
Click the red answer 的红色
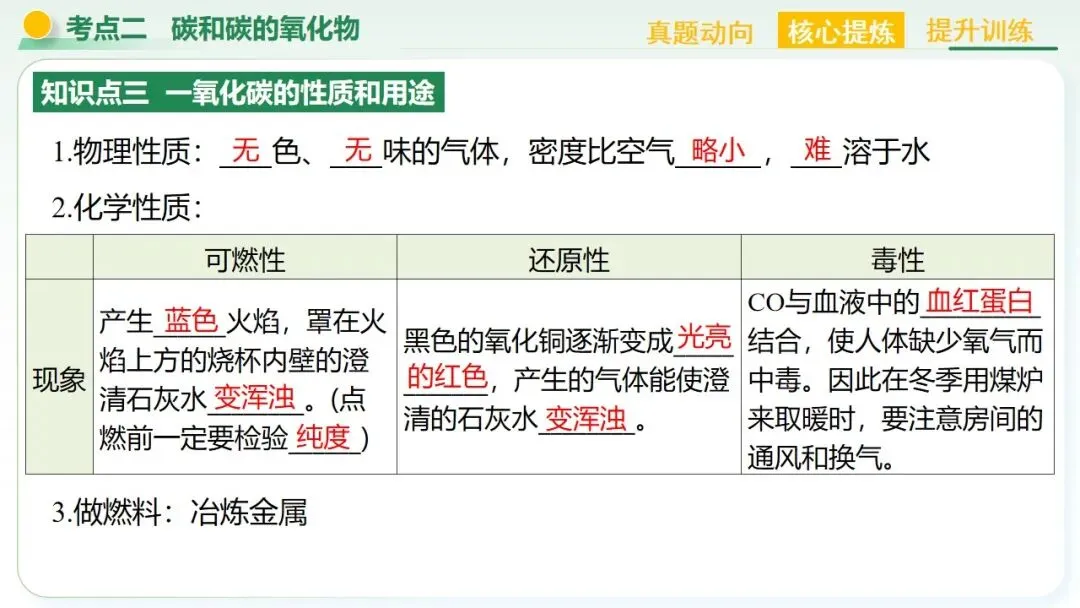coord(446,377)
